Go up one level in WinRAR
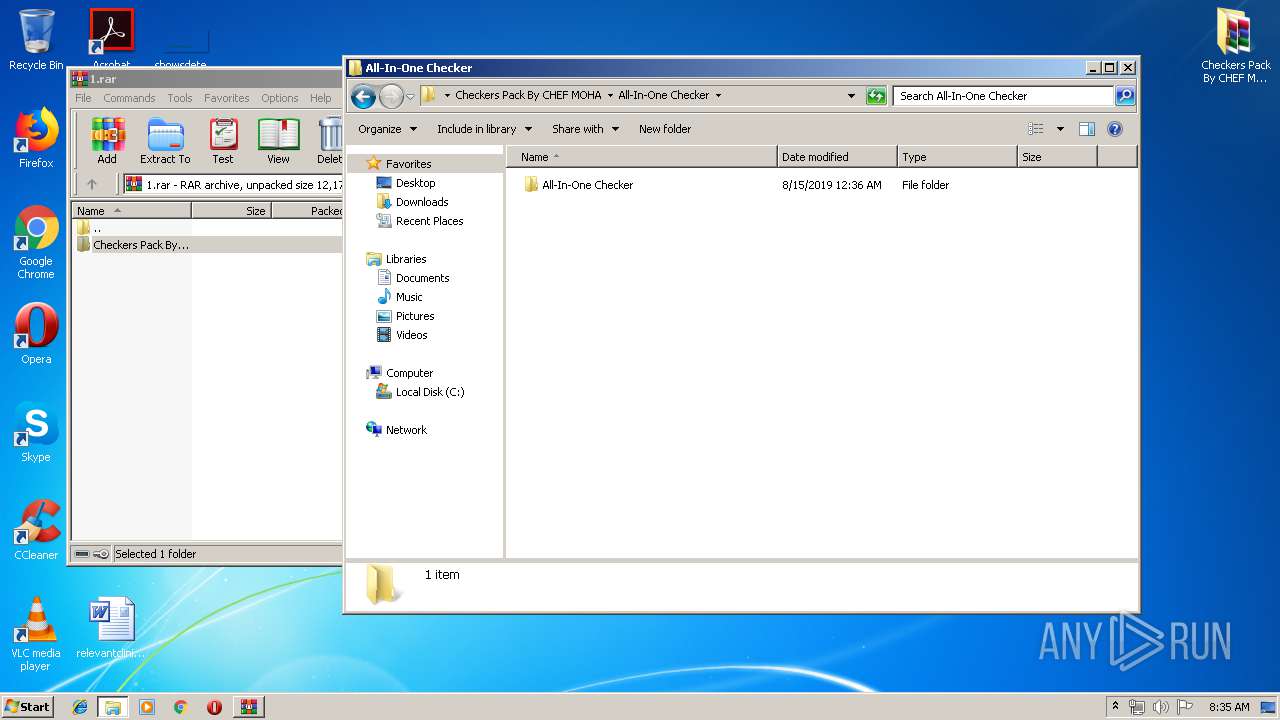This screenshot has width=1280, height=720. [x=92, y=184]
